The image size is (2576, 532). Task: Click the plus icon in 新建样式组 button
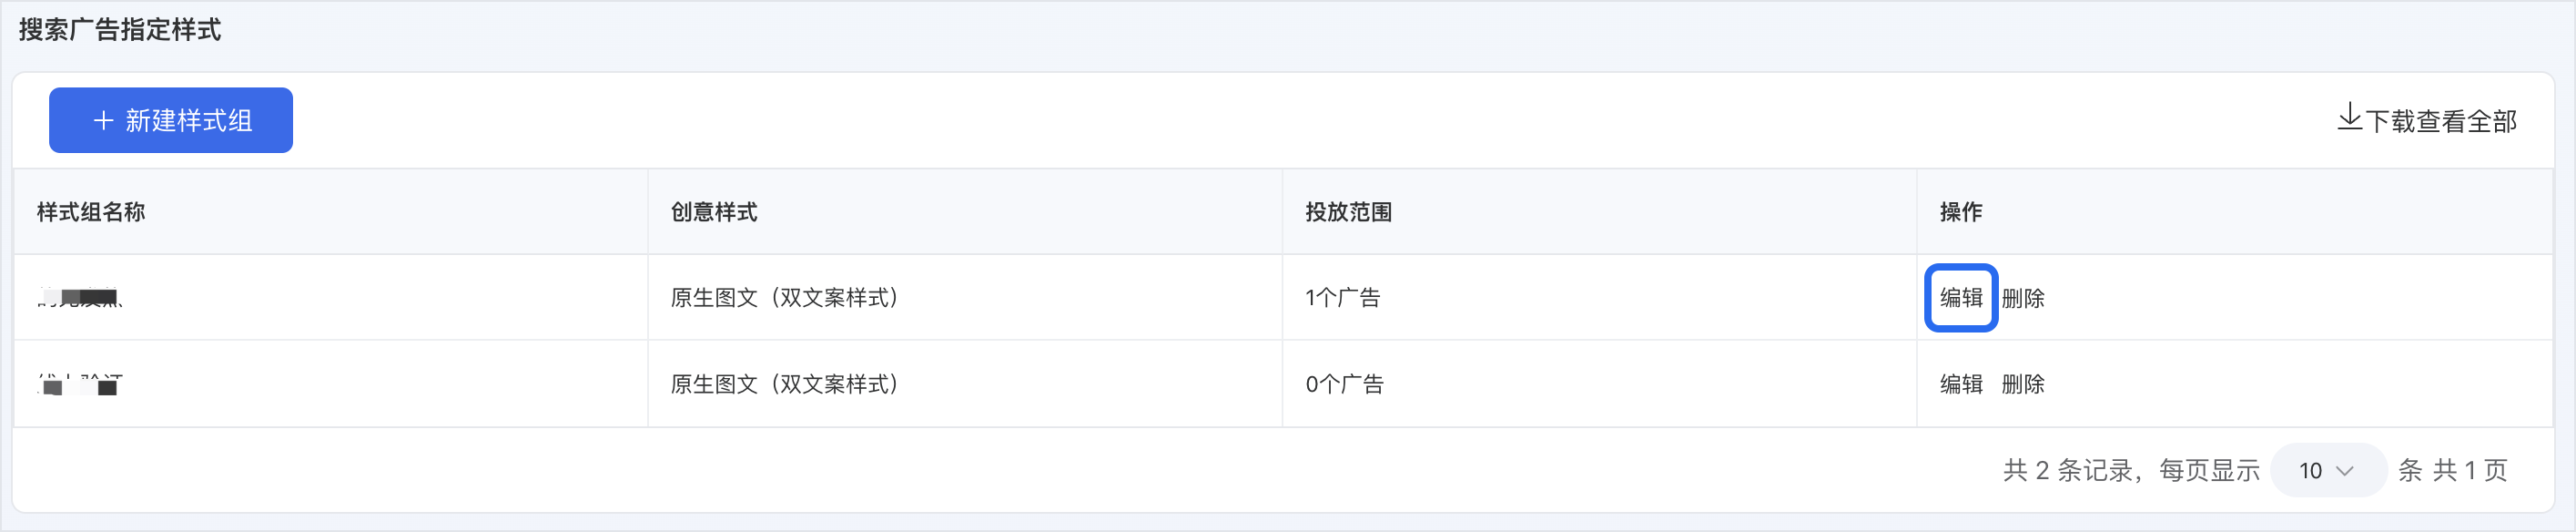[103, 121]
